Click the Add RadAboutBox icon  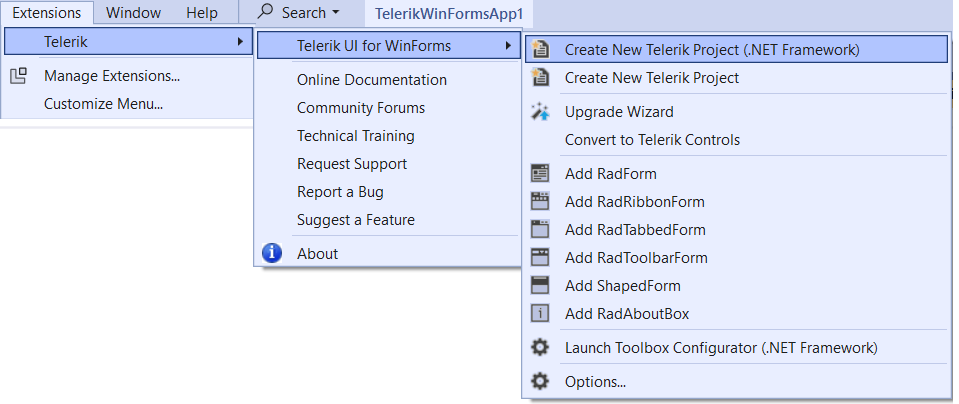click(x=540, y=314)
